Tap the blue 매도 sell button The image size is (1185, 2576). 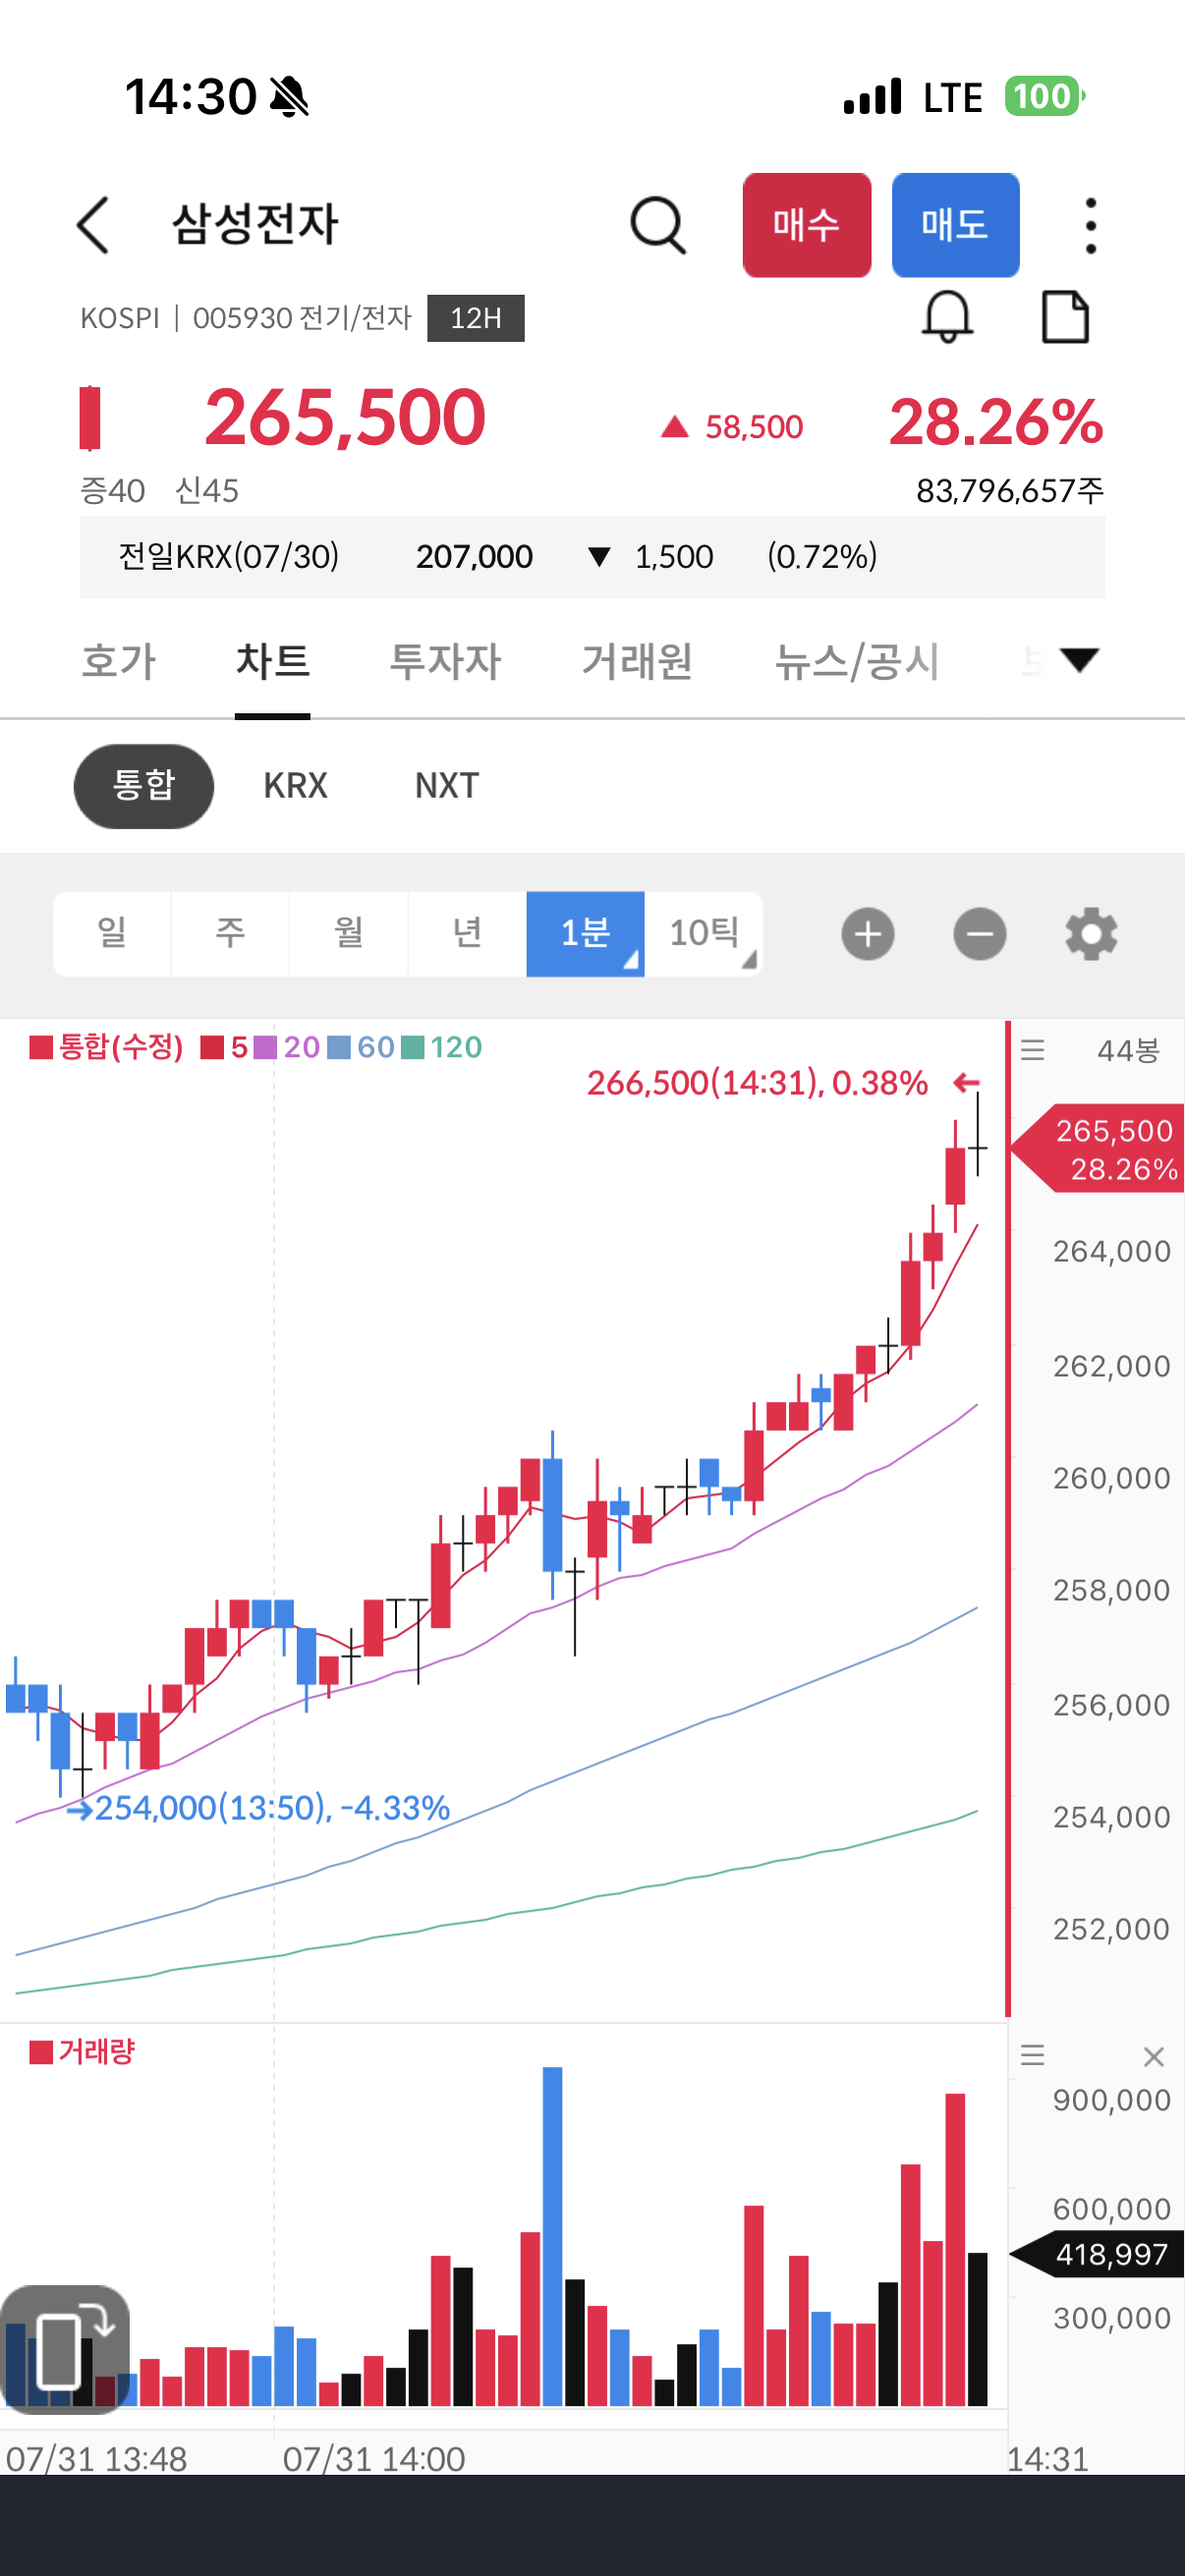click(x=955, y=225)
